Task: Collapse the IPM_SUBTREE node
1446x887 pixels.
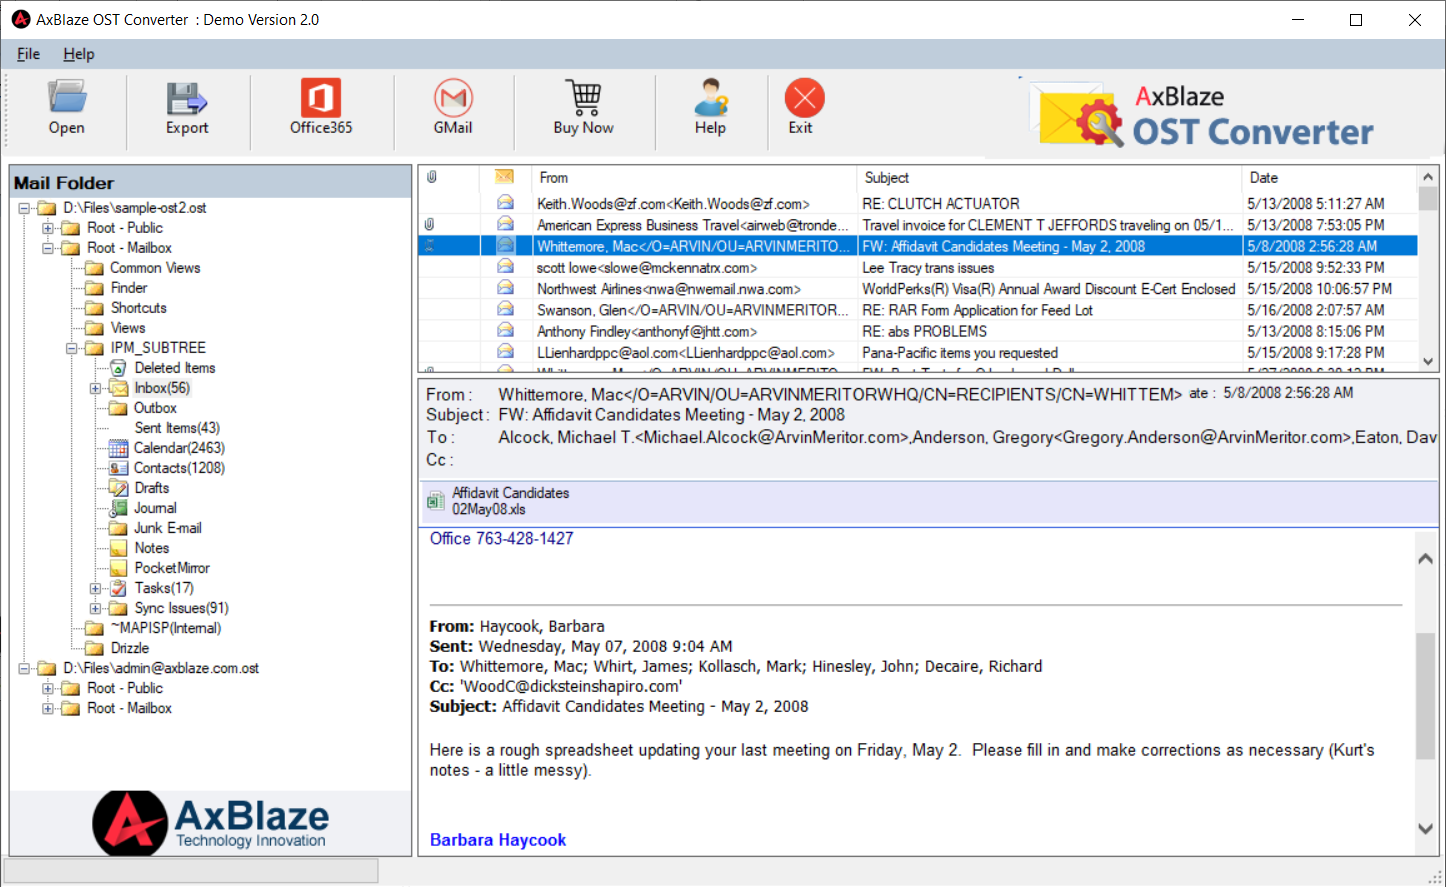Action: click(72, 348)
